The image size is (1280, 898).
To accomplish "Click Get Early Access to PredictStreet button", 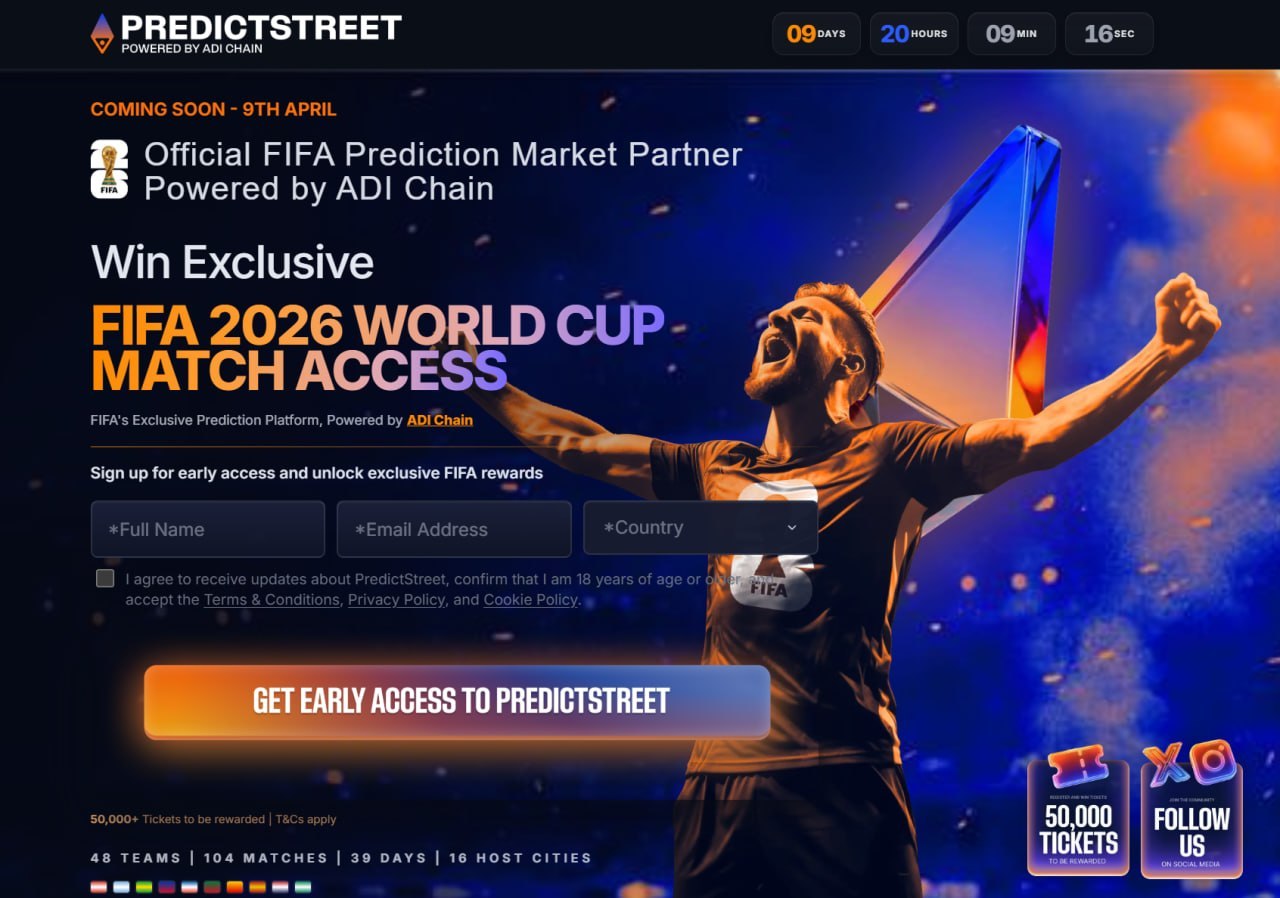I will (457, 701).
